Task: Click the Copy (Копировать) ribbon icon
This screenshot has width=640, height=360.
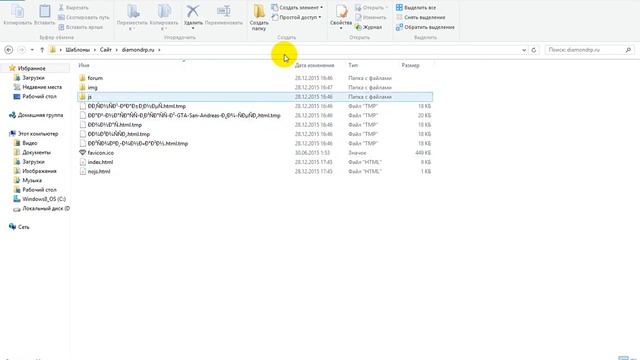Action: pos(18,11)
